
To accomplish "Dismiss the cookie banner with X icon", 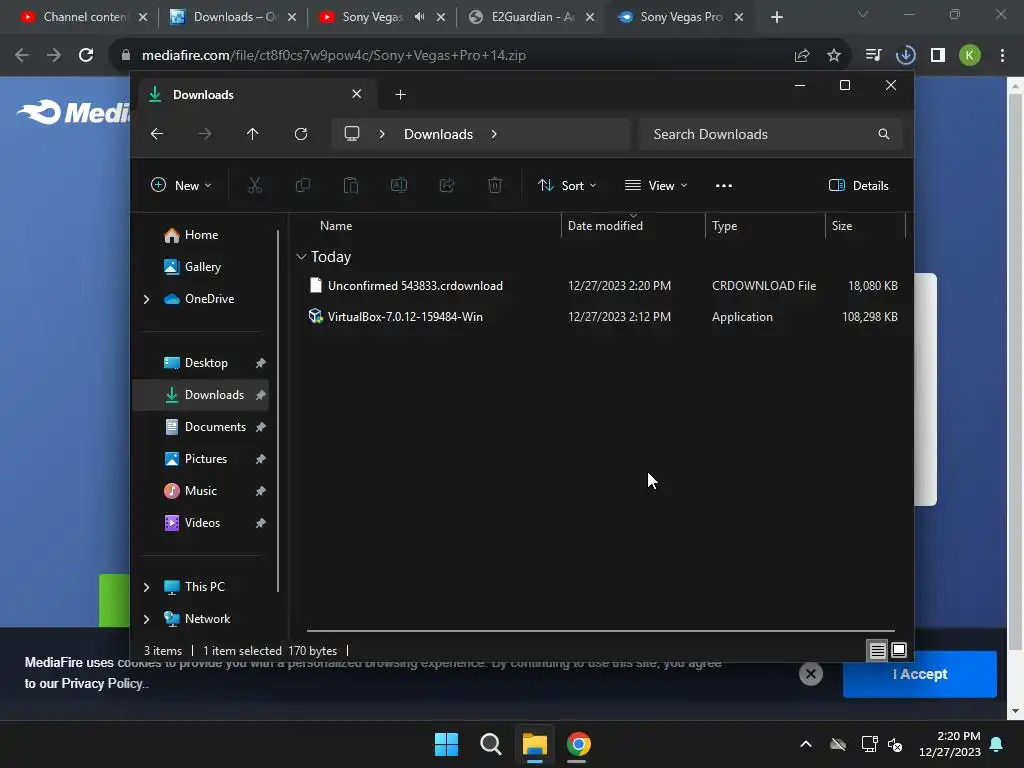I will point(810,674).
